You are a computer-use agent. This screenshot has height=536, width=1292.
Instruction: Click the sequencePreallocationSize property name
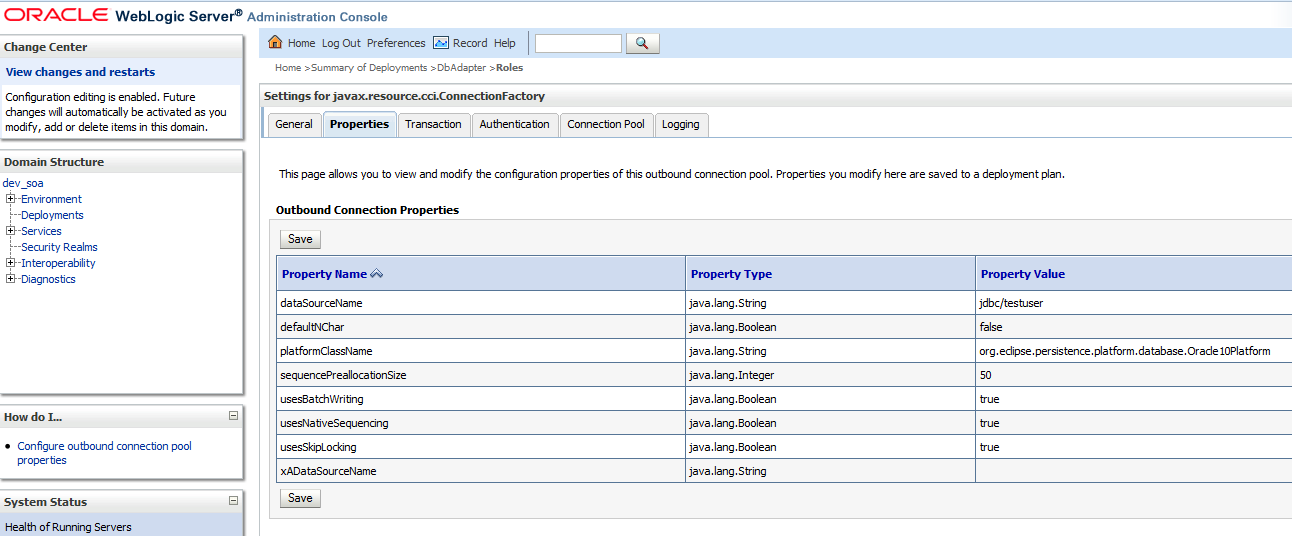tap(343, 375)
